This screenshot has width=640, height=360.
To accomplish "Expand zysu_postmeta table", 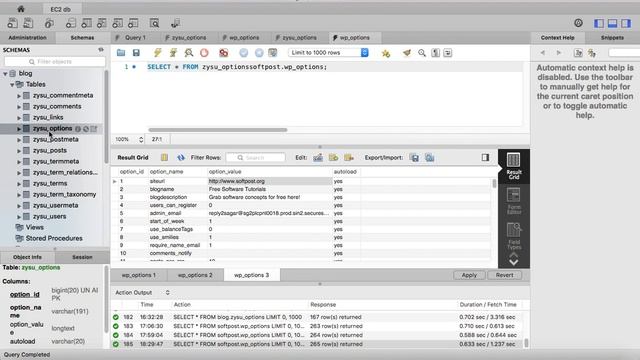I will point(19,140).
